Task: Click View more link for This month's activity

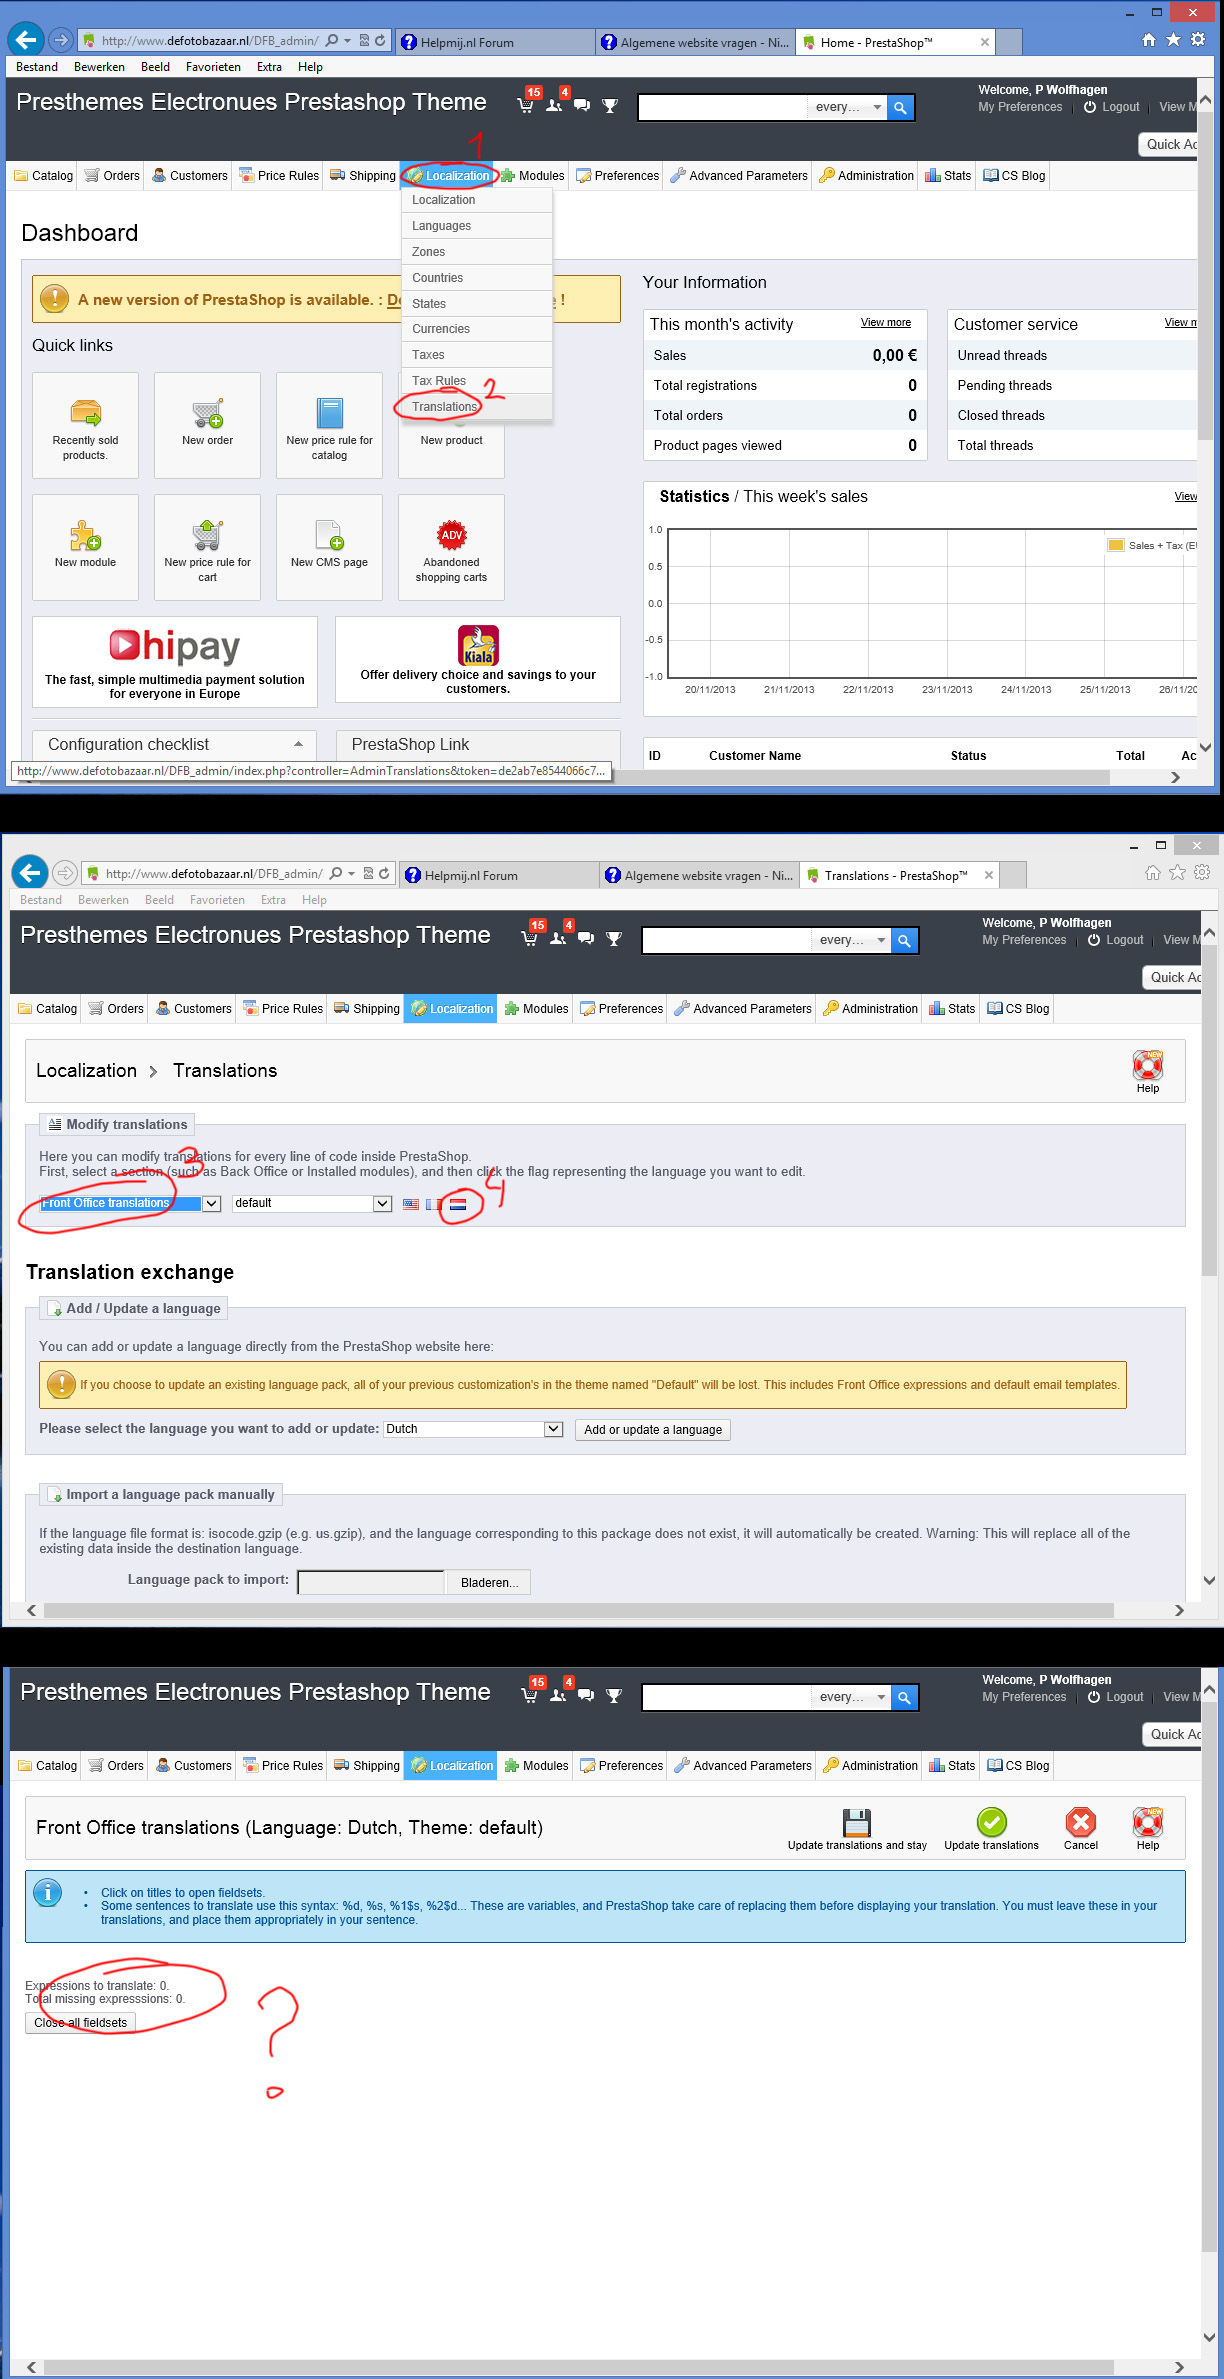Action: tap(886, 322)
